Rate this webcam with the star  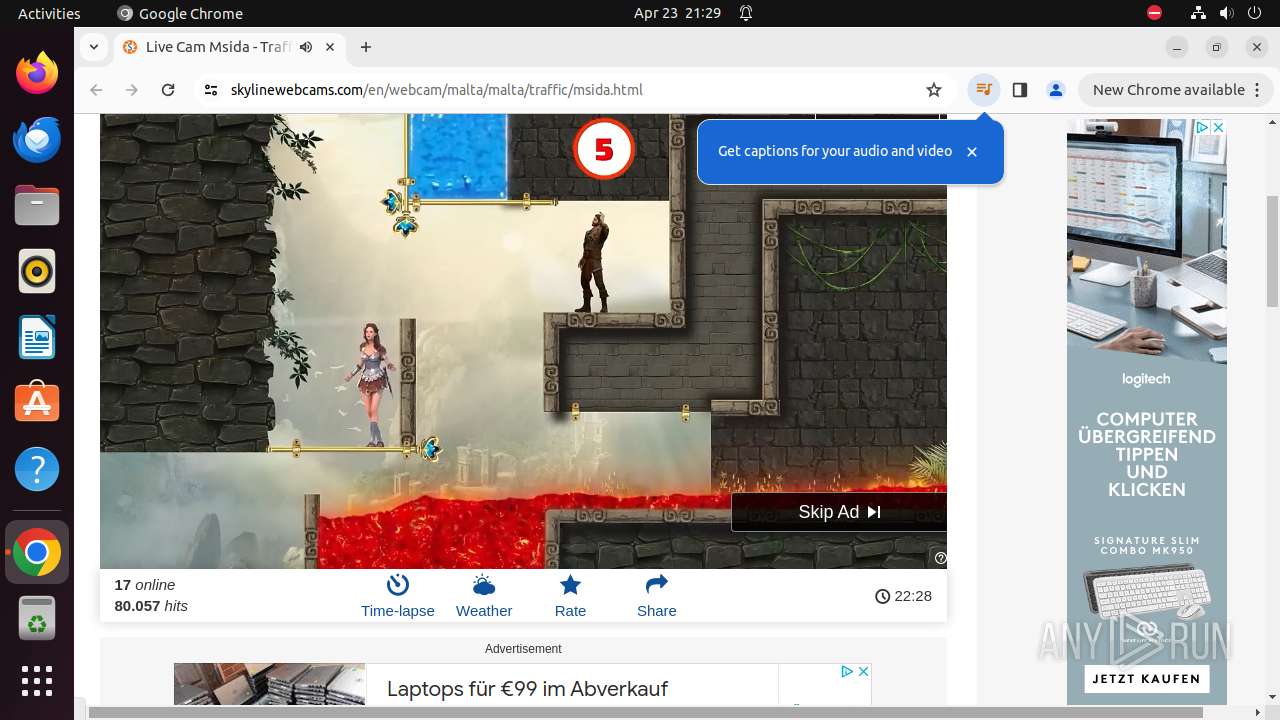tap(570, 596)
